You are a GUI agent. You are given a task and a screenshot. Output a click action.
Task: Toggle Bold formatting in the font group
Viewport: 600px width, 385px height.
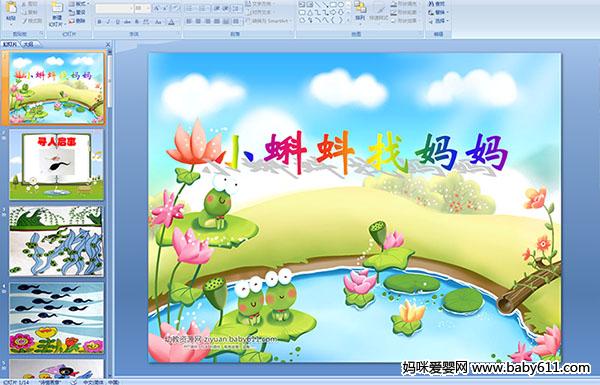coord(99,22)
